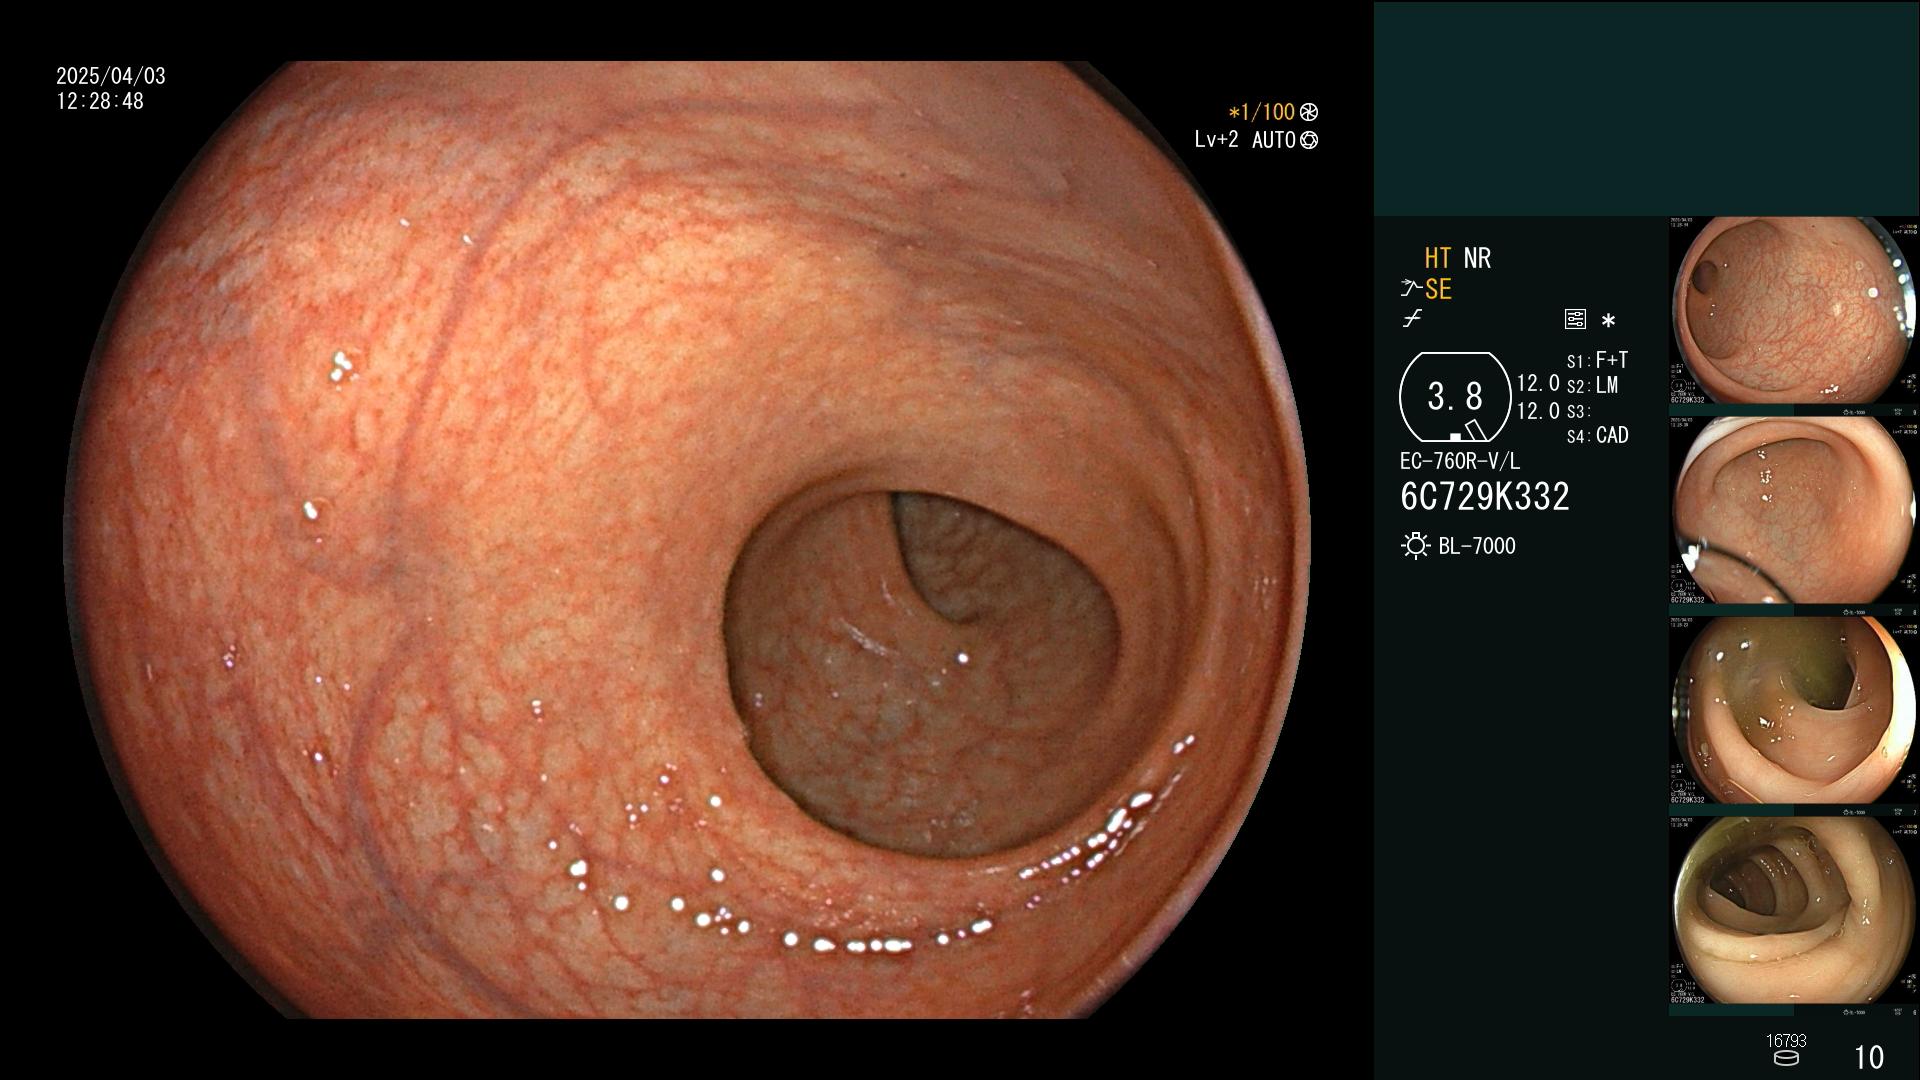Click the asterisk indicator beside settings icon
Image resolution: width=1920 pixels, height=1080 pixels.
tap(1608, 321)
